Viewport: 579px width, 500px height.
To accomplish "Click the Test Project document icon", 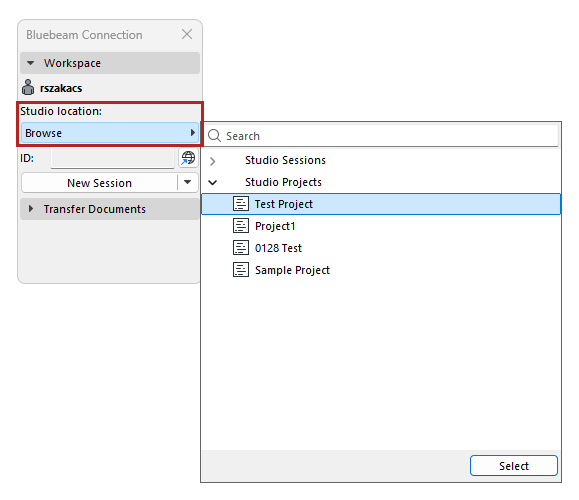I will [x=241, y=204].
